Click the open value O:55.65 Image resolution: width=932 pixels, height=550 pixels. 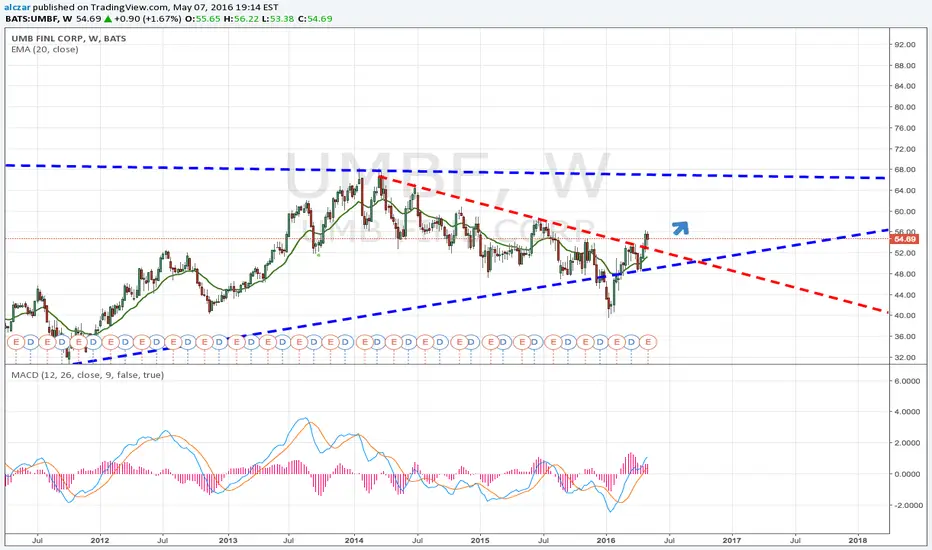tap(203, 19)
